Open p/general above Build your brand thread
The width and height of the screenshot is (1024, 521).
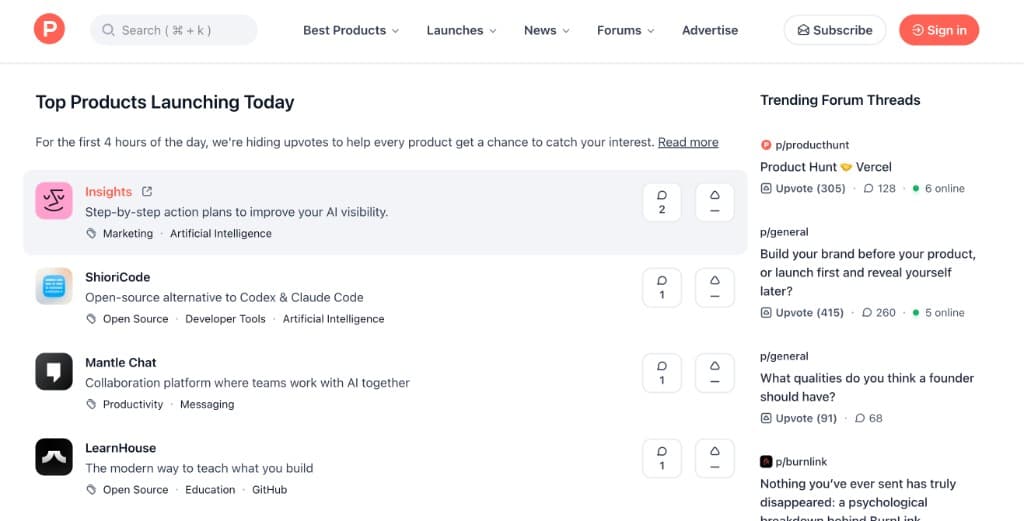(784, 232)
